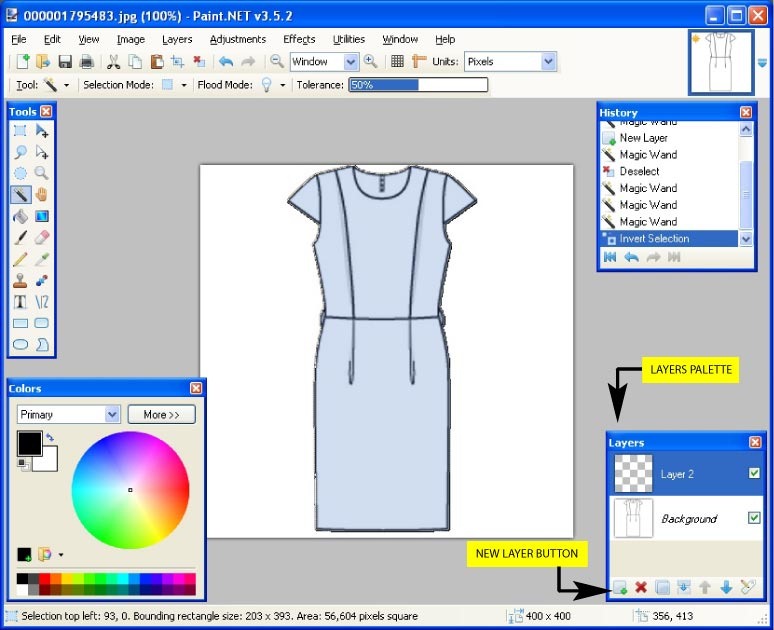Select the Magic Wand tool in Tools
The height and width of the screenshot is (630, 774).
(20, 195)
